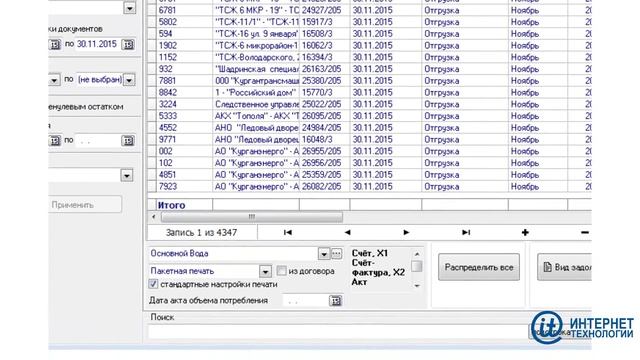Select 'Счёт-фактура, Х2' in print list
The height and width of the screenshot is (360, 640).
[x=378, y=268]
